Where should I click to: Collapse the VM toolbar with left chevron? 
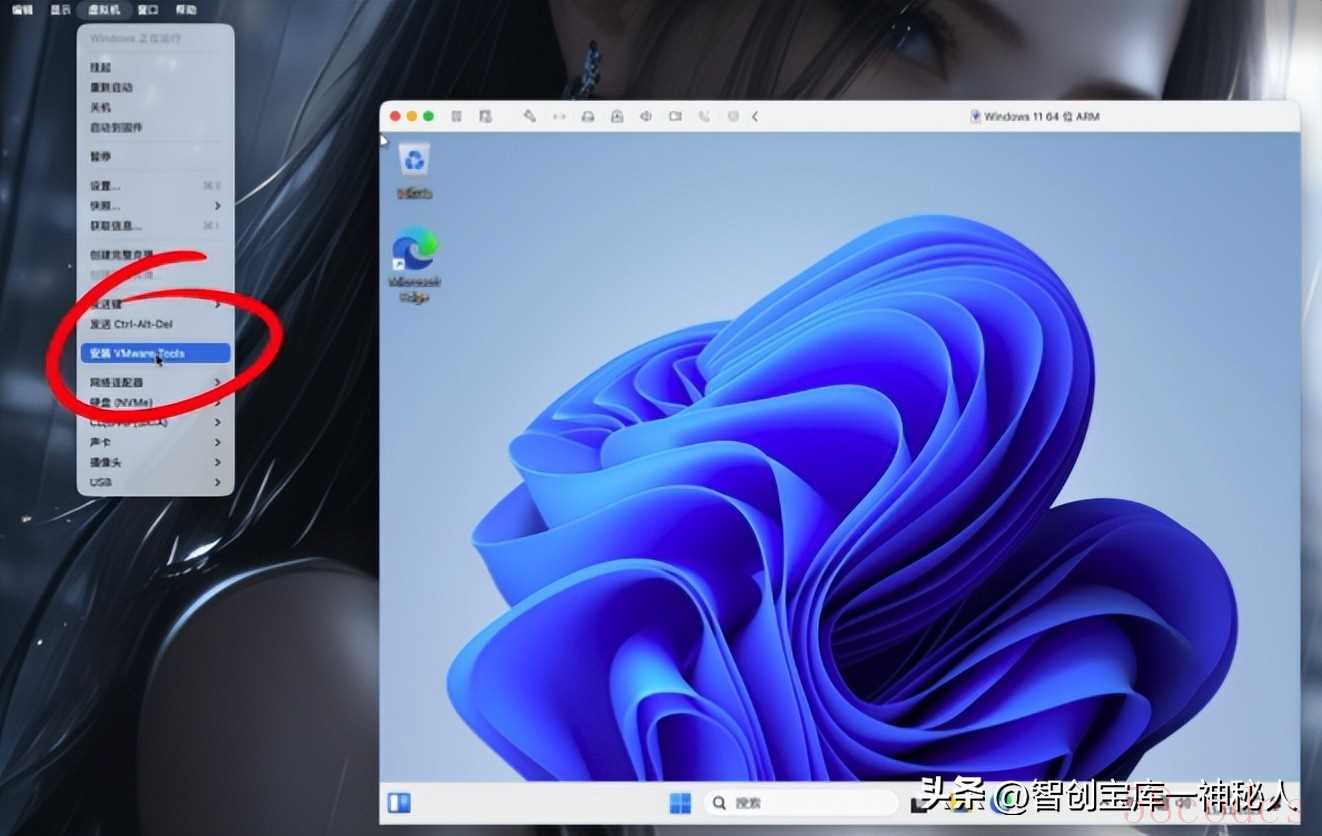[x=755, y=117]
